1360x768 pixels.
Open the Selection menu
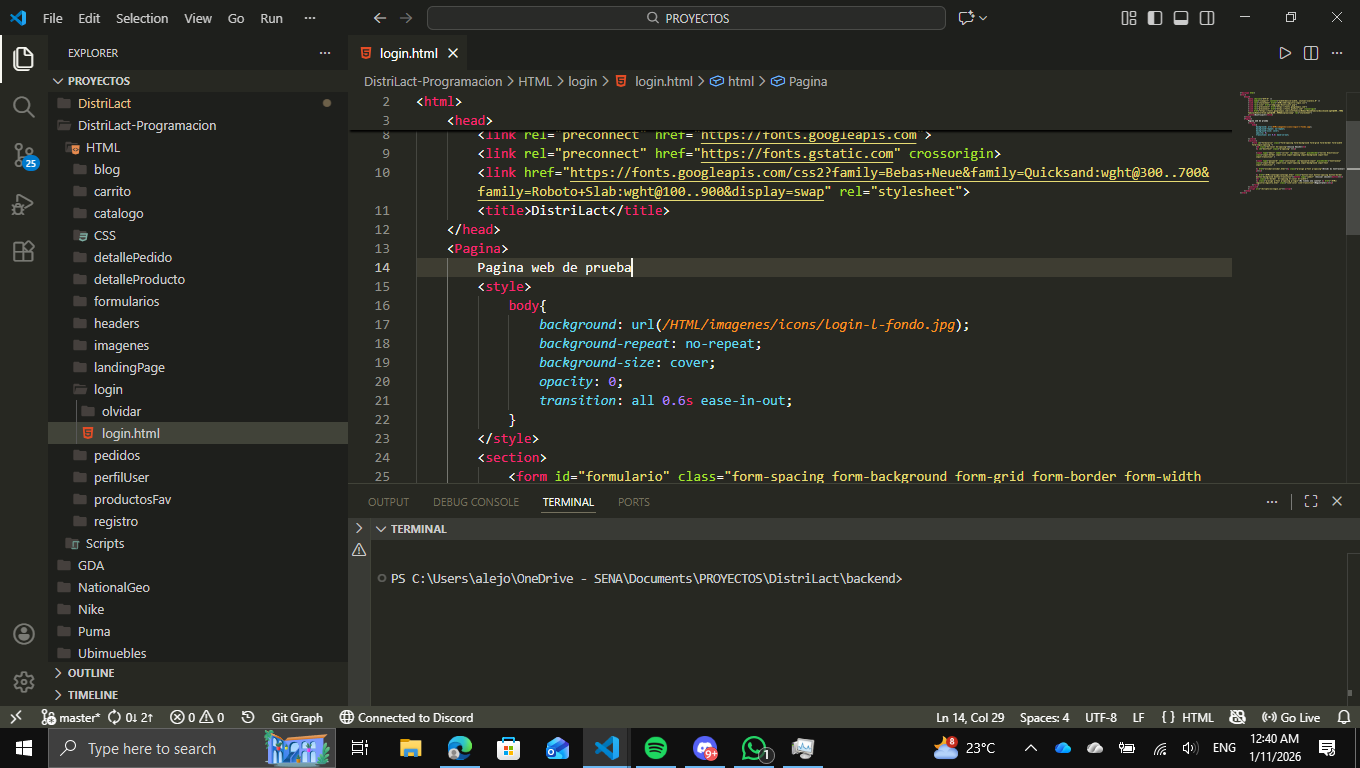click(x=142, y=18)
